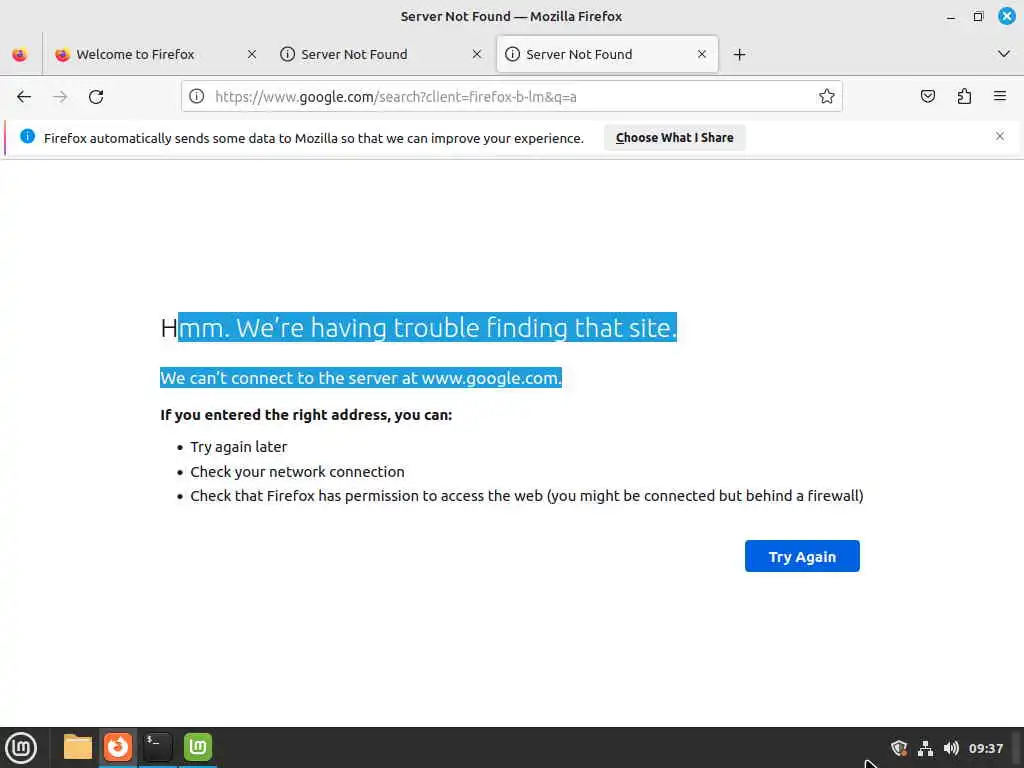This screenshot has width=1024, height=768.
Task: Minimize the Firefox window
Action: click(x=951, y=16)
